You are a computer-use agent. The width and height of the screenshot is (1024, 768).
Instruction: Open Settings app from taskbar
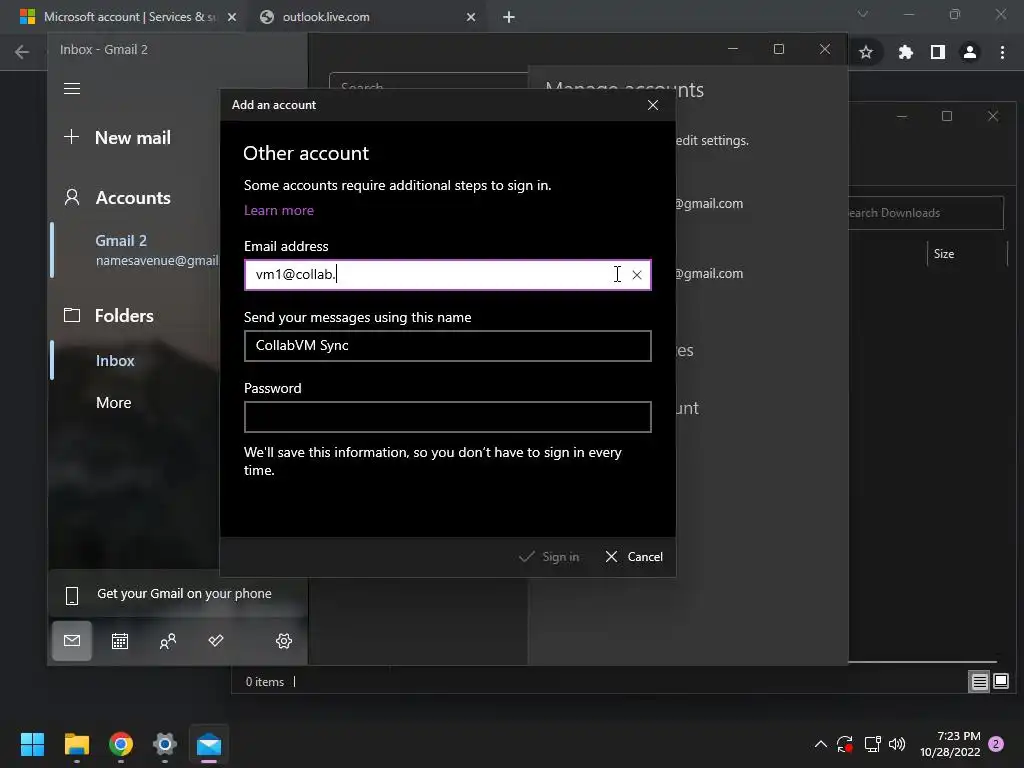coord(165,744)
